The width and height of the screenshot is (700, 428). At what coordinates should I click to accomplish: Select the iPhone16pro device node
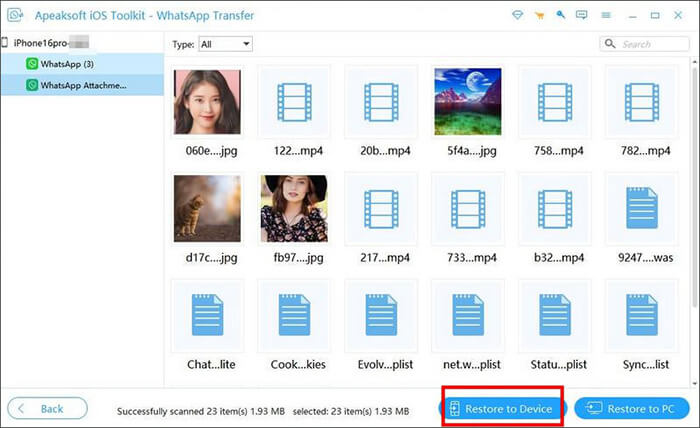coord(82,43)
